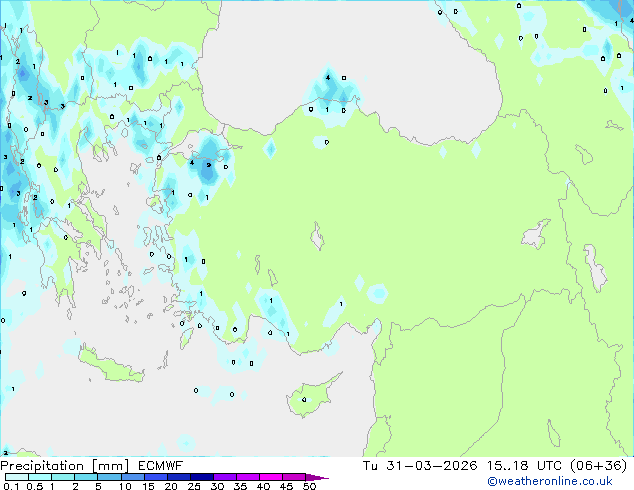This screenshot has width=634, height=490.
Task: Click the 'Precipitation [mm]' legend title
Action: coord(65,466)
